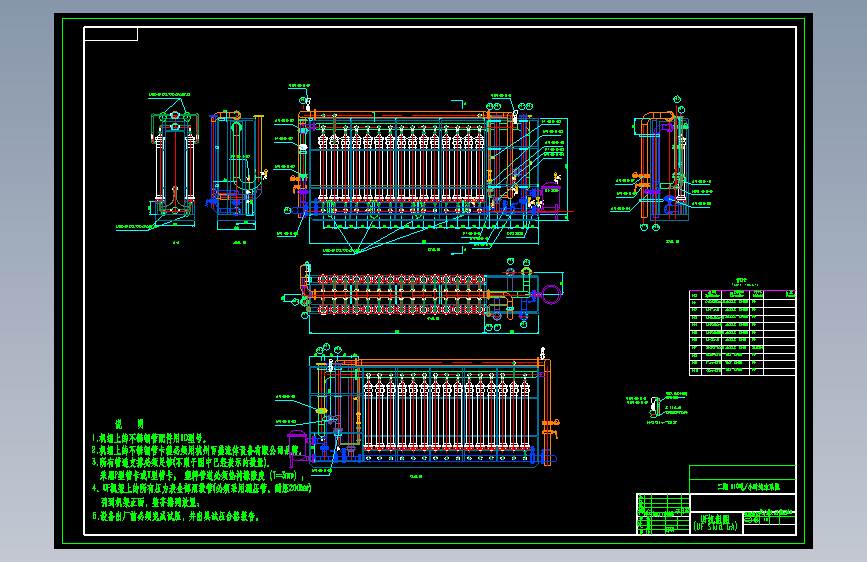Click the nozzle table header row
The image size is (867, 562).
742,294
